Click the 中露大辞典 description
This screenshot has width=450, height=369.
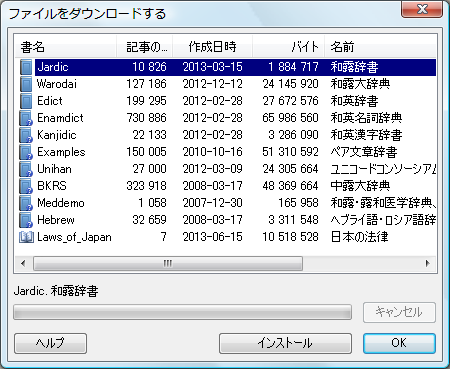360,186
